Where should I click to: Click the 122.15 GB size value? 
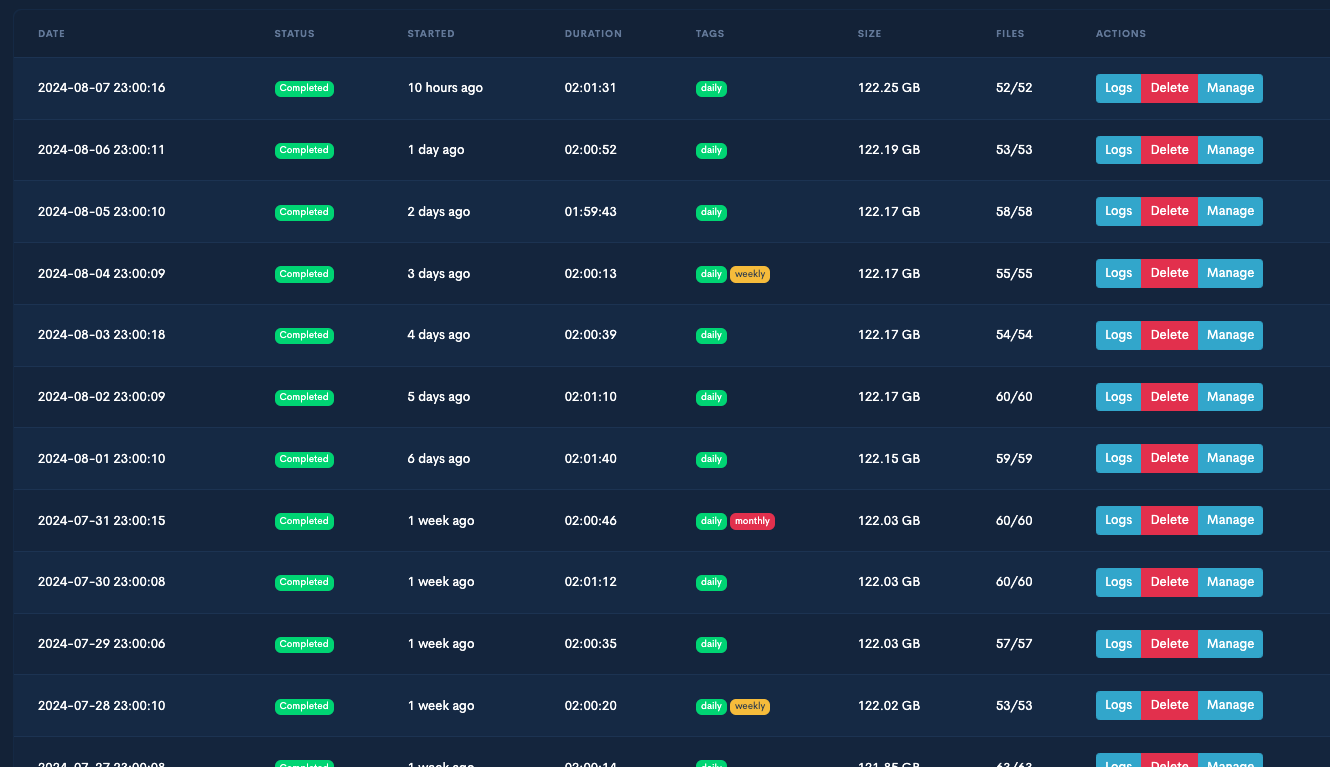click(889, 459)
